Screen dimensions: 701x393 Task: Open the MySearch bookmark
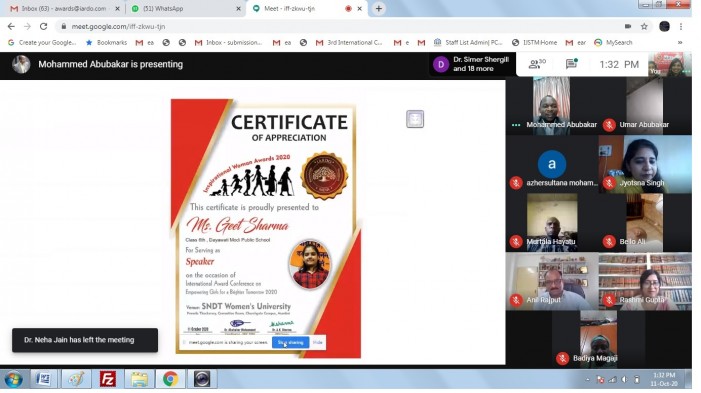(613, 42)
